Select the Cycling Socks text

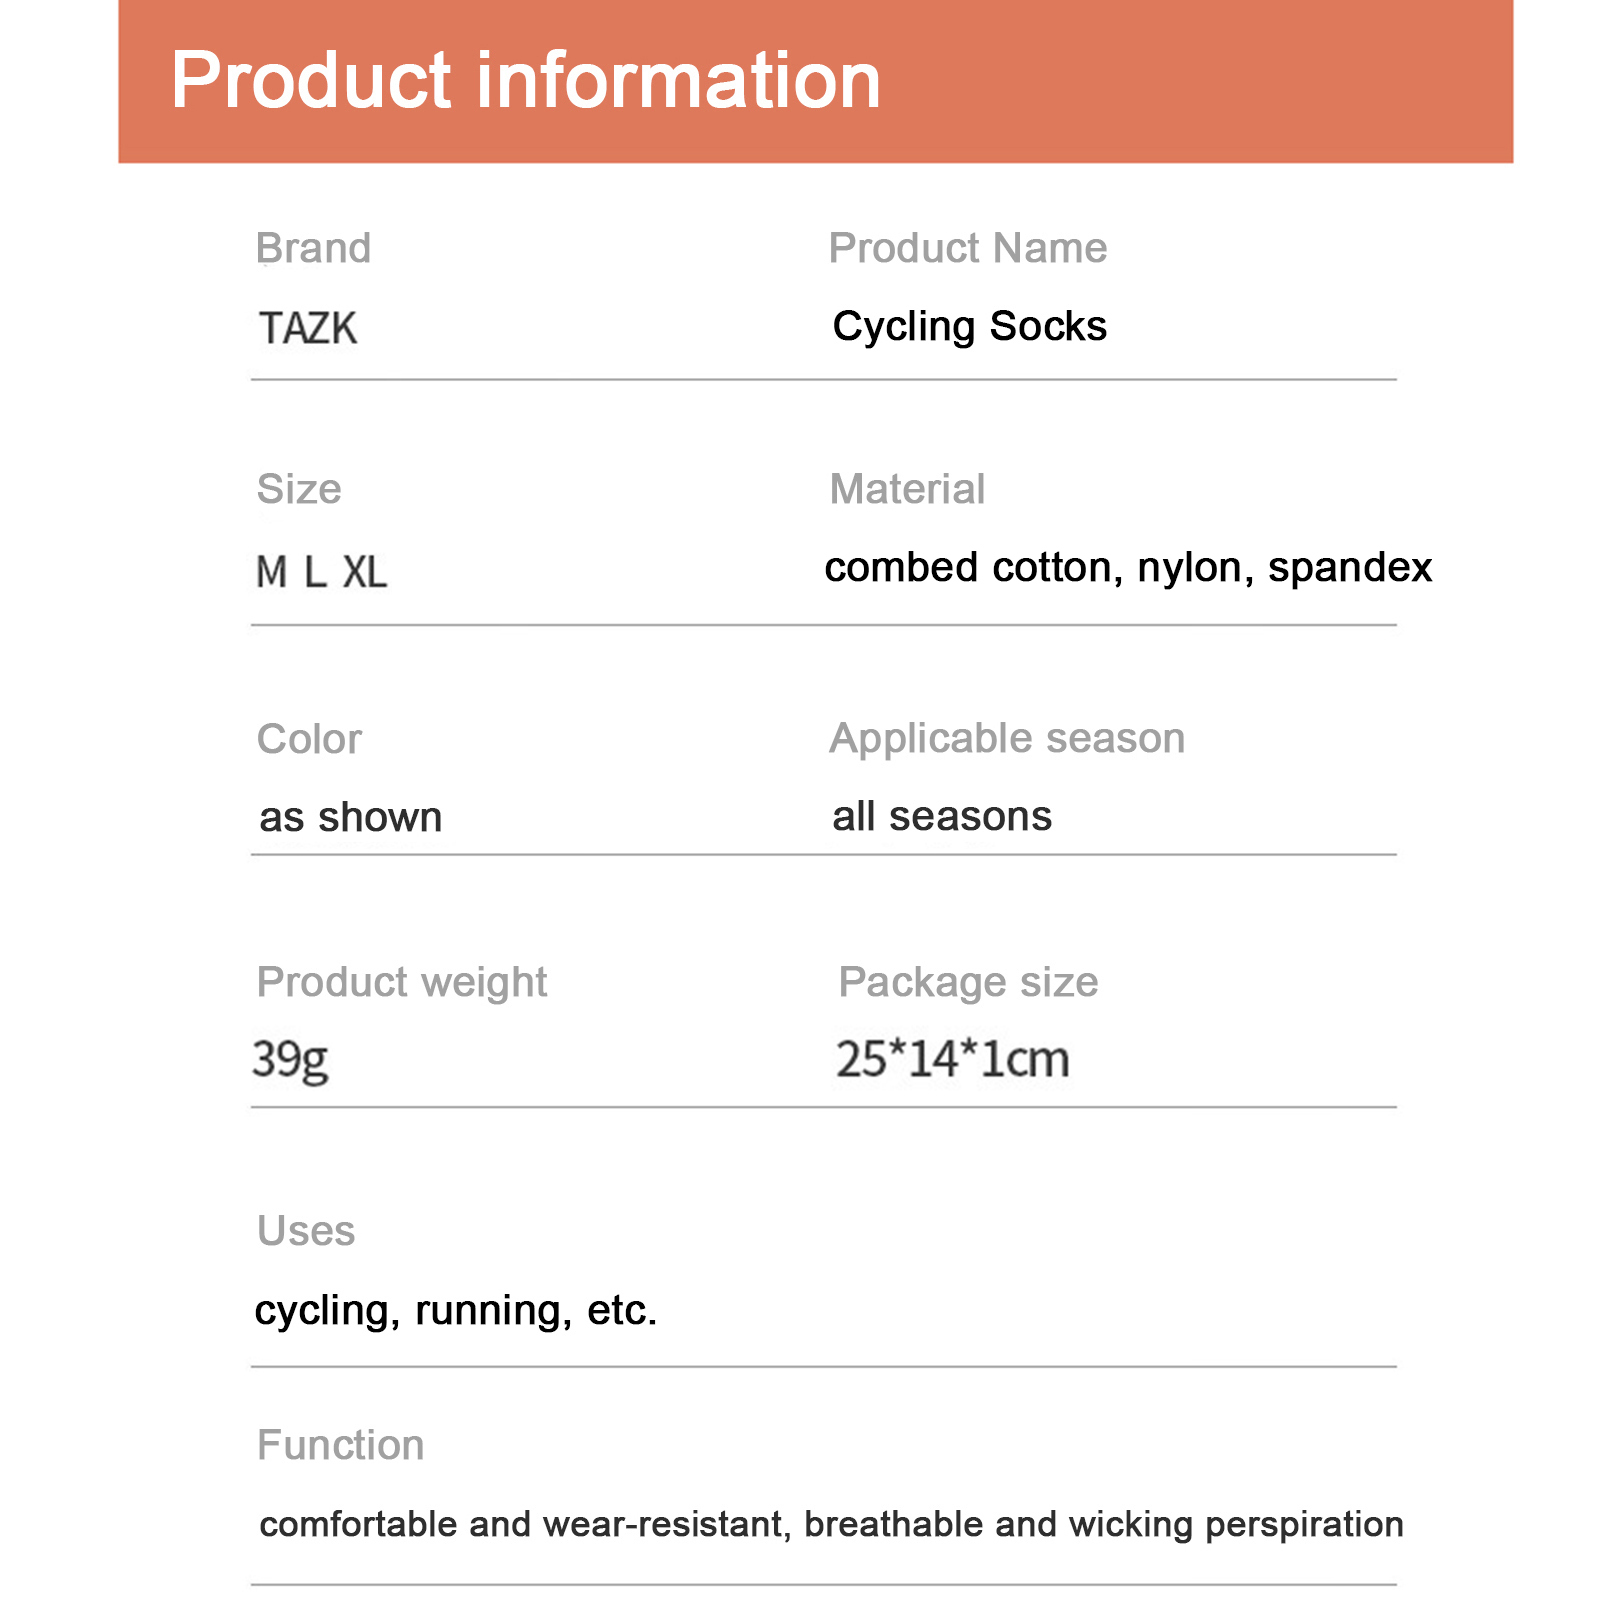[x=969, y=326]
